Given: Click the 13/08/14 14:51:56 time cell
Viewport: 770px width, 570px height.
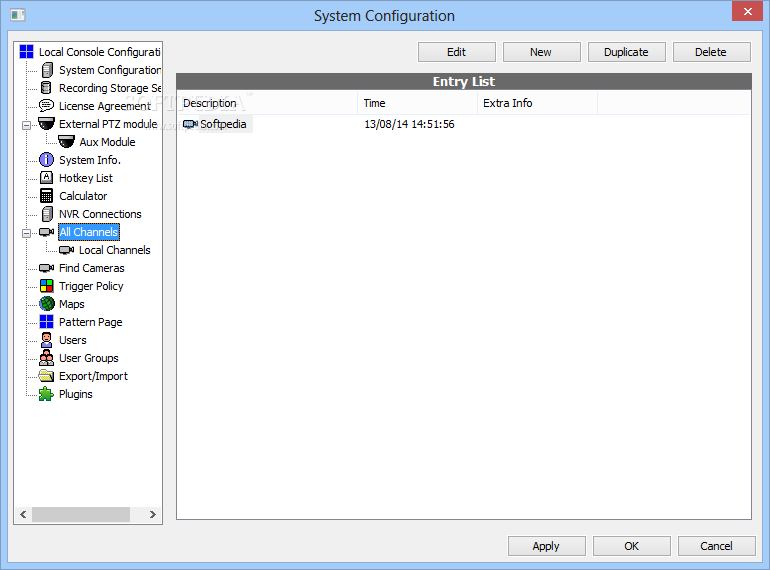Looking at the screenshot, I should (x=409, y=124).
